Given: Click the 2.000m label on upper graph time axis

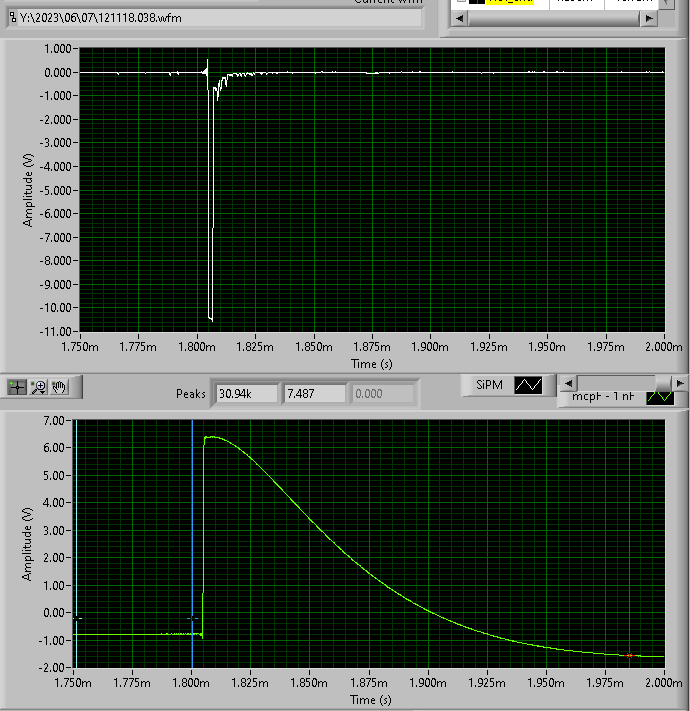Looking at the screenshot, I should 664,347.
